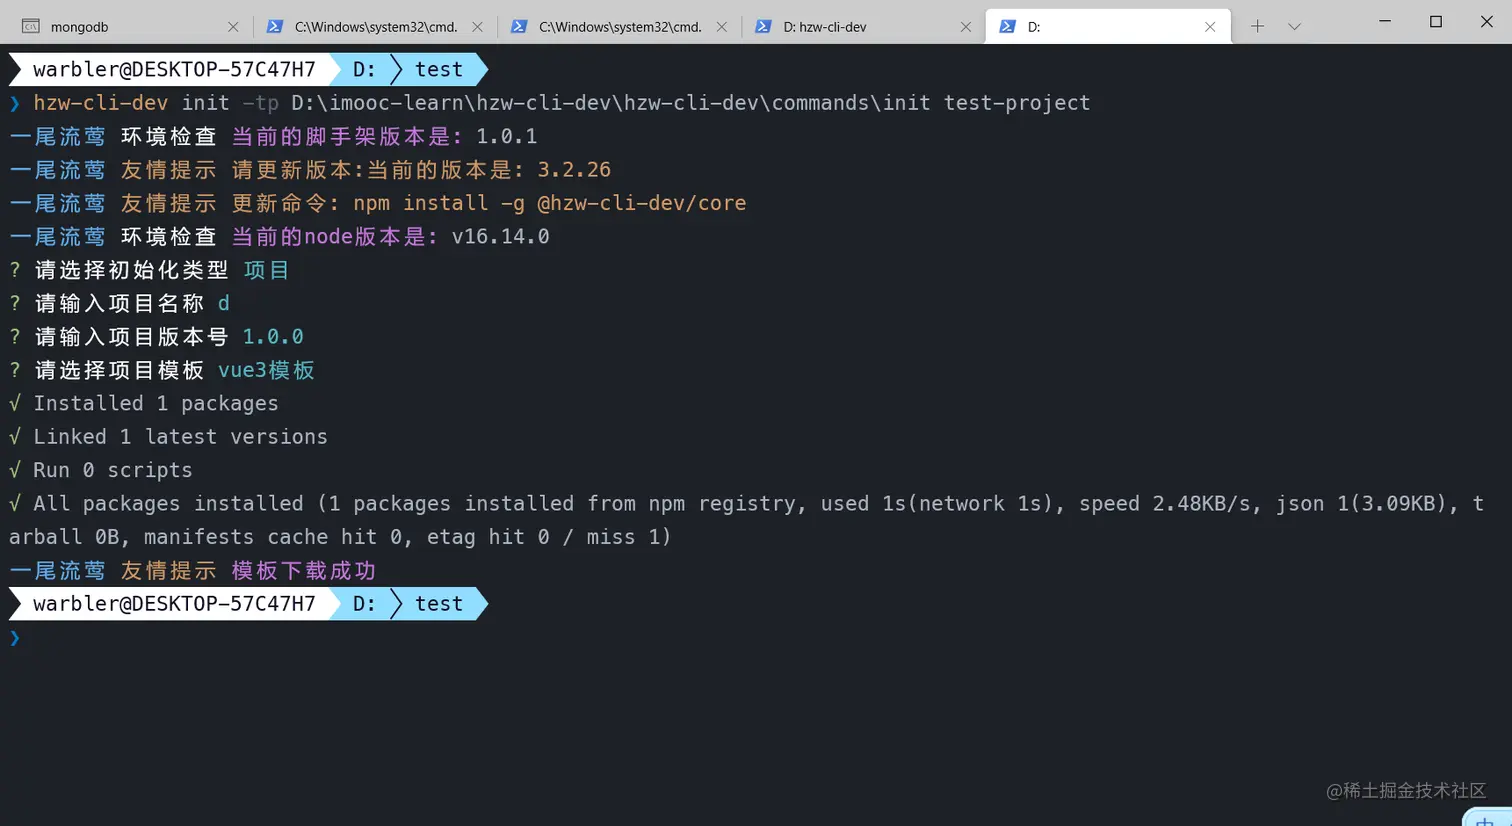Close the D: hzw-cli-dev tab
Image resolution: width=1512 pixels, height=826 pixels.
click(x=965, y=27)
